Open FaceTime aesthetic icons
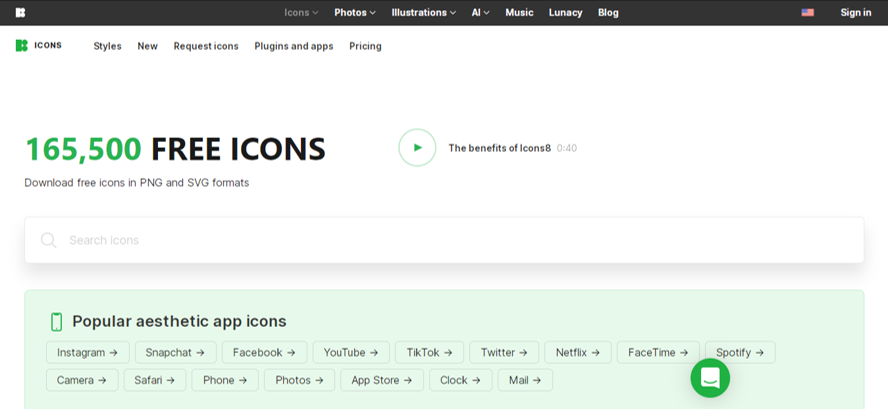The height and width of the screenshot is (409, 888). tap(658, 352)
